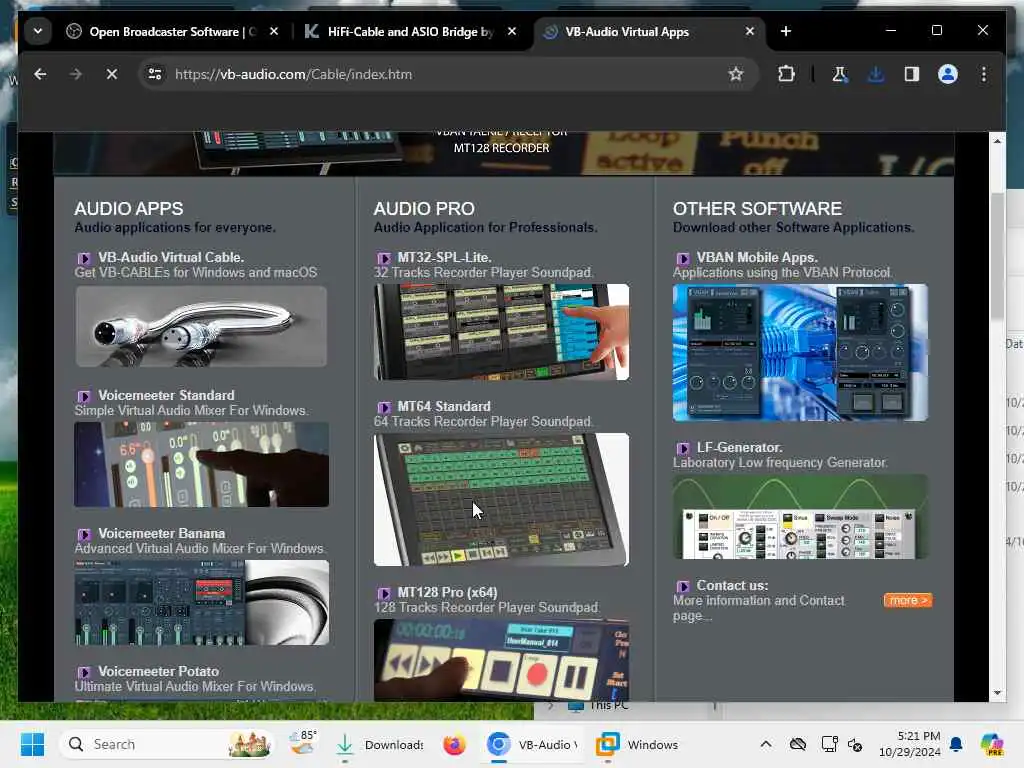Click purple arrow icon beside Voicemeeter Standard
Image resolution: width=1024 pixels, height=768 pixels.
click(x=84, y=396)
